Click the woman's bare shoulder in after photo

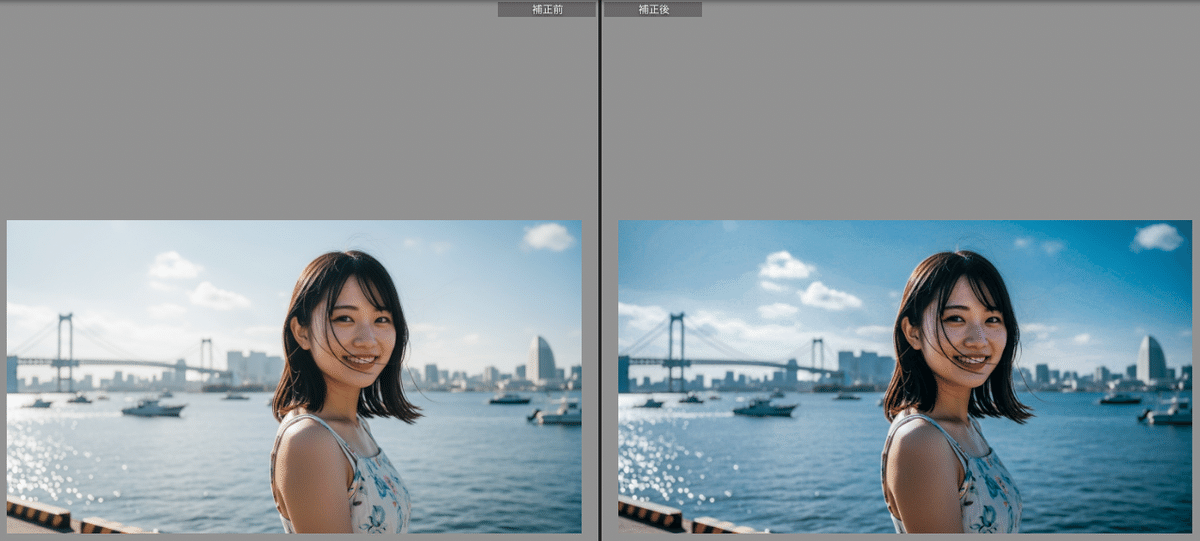coord(912,450)
